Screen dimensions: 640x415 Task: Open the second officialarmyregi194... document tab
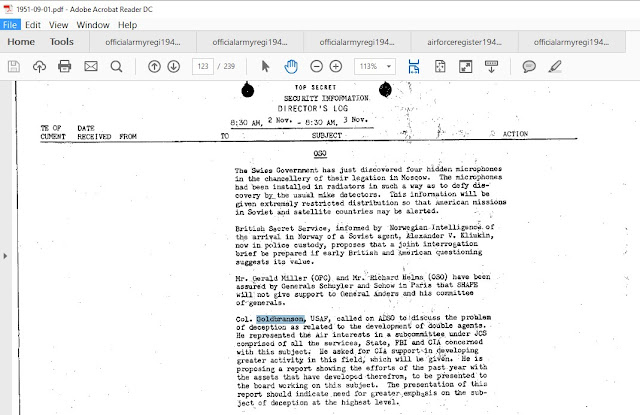pyautogui.click(x=250, y=42)
